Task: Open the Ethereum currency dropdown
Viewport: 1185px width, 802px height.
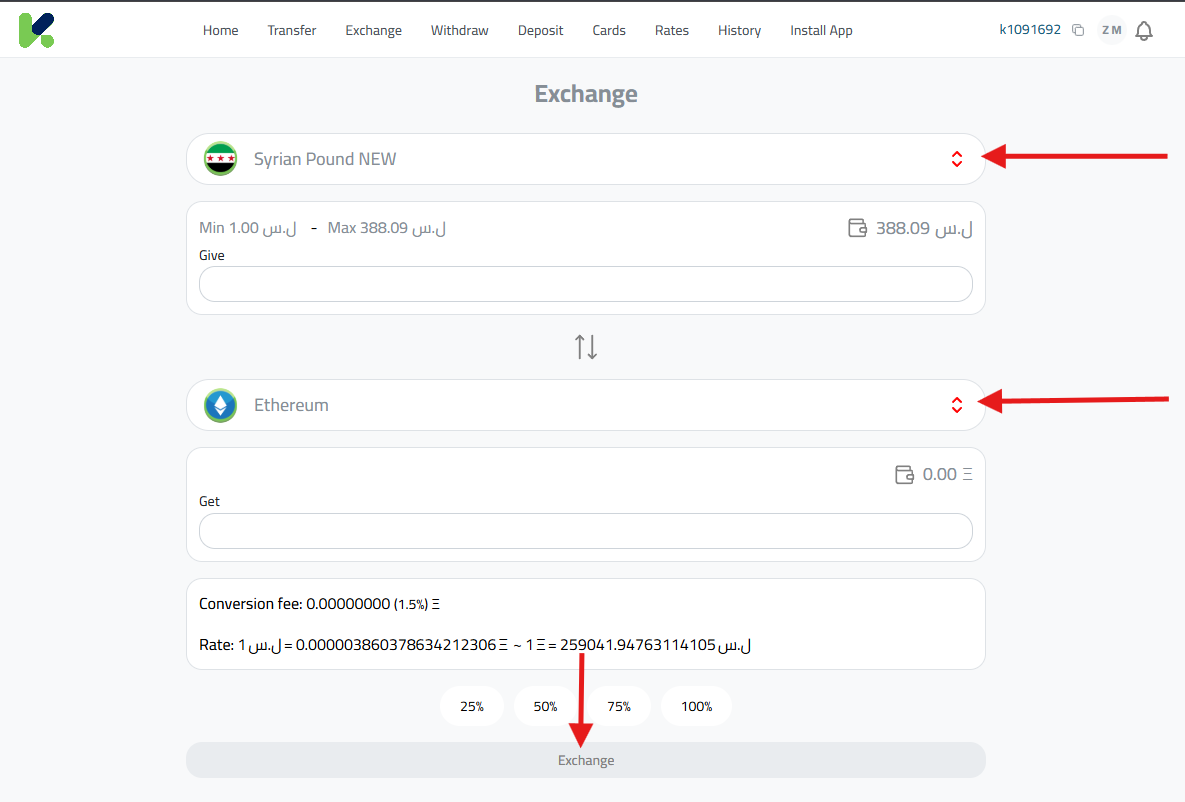Action: coord(585,404)
